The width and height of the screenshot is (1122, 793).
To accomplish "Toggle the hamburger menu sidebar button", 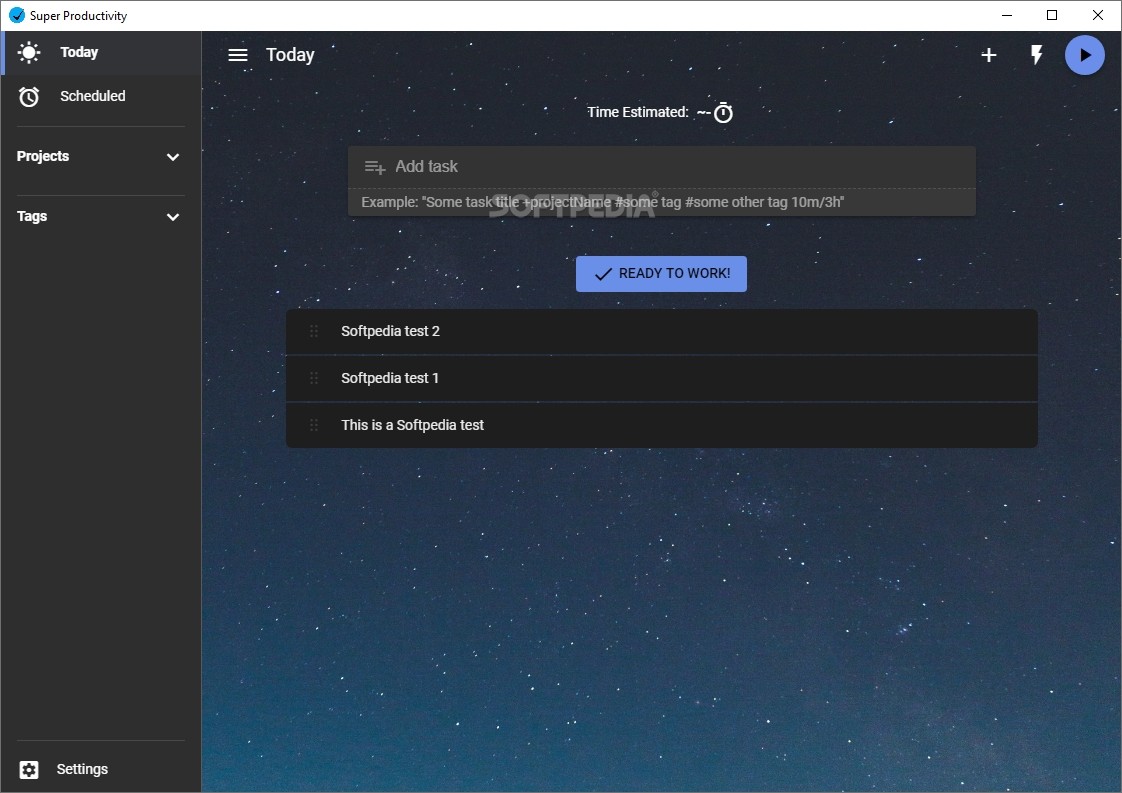I will [x=238, y=55].
